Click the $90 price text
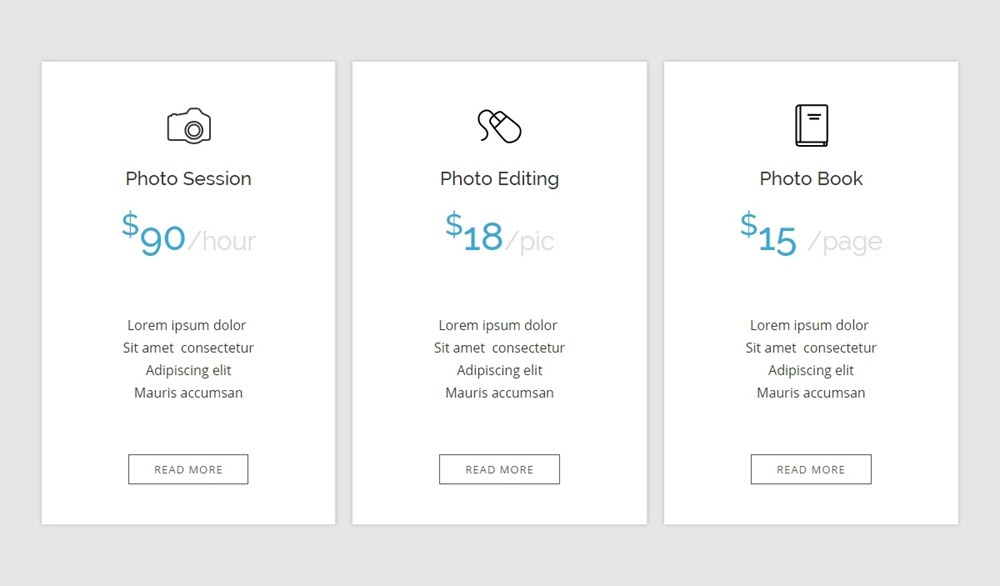Viewport: 1000px width, 586px height. (x=154, y=233)
